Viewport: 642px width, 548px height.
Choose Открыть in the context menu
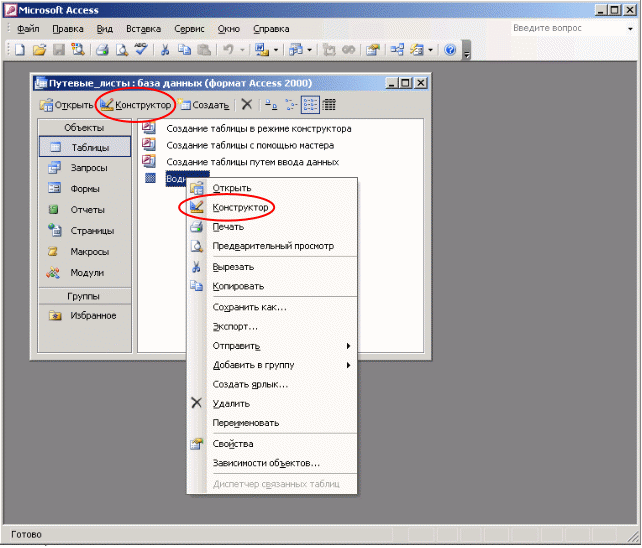click(x=272, y=188)
